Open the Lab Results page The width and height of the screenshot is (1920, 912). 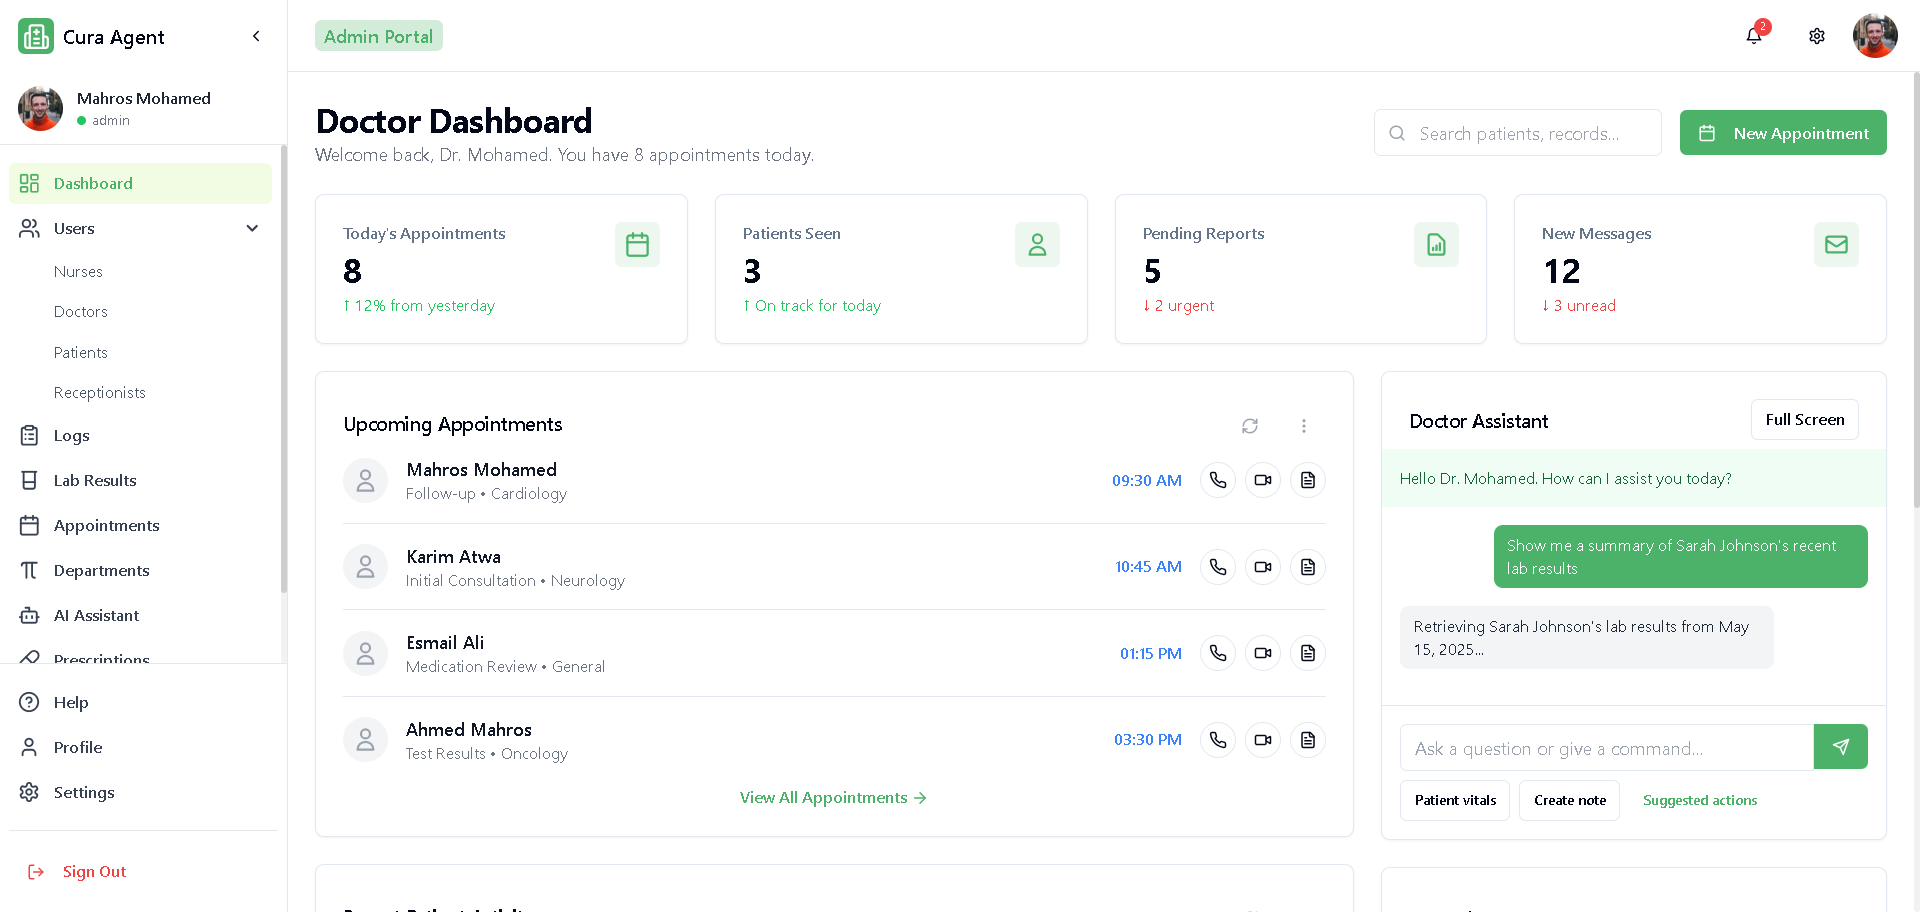point(95,480)
